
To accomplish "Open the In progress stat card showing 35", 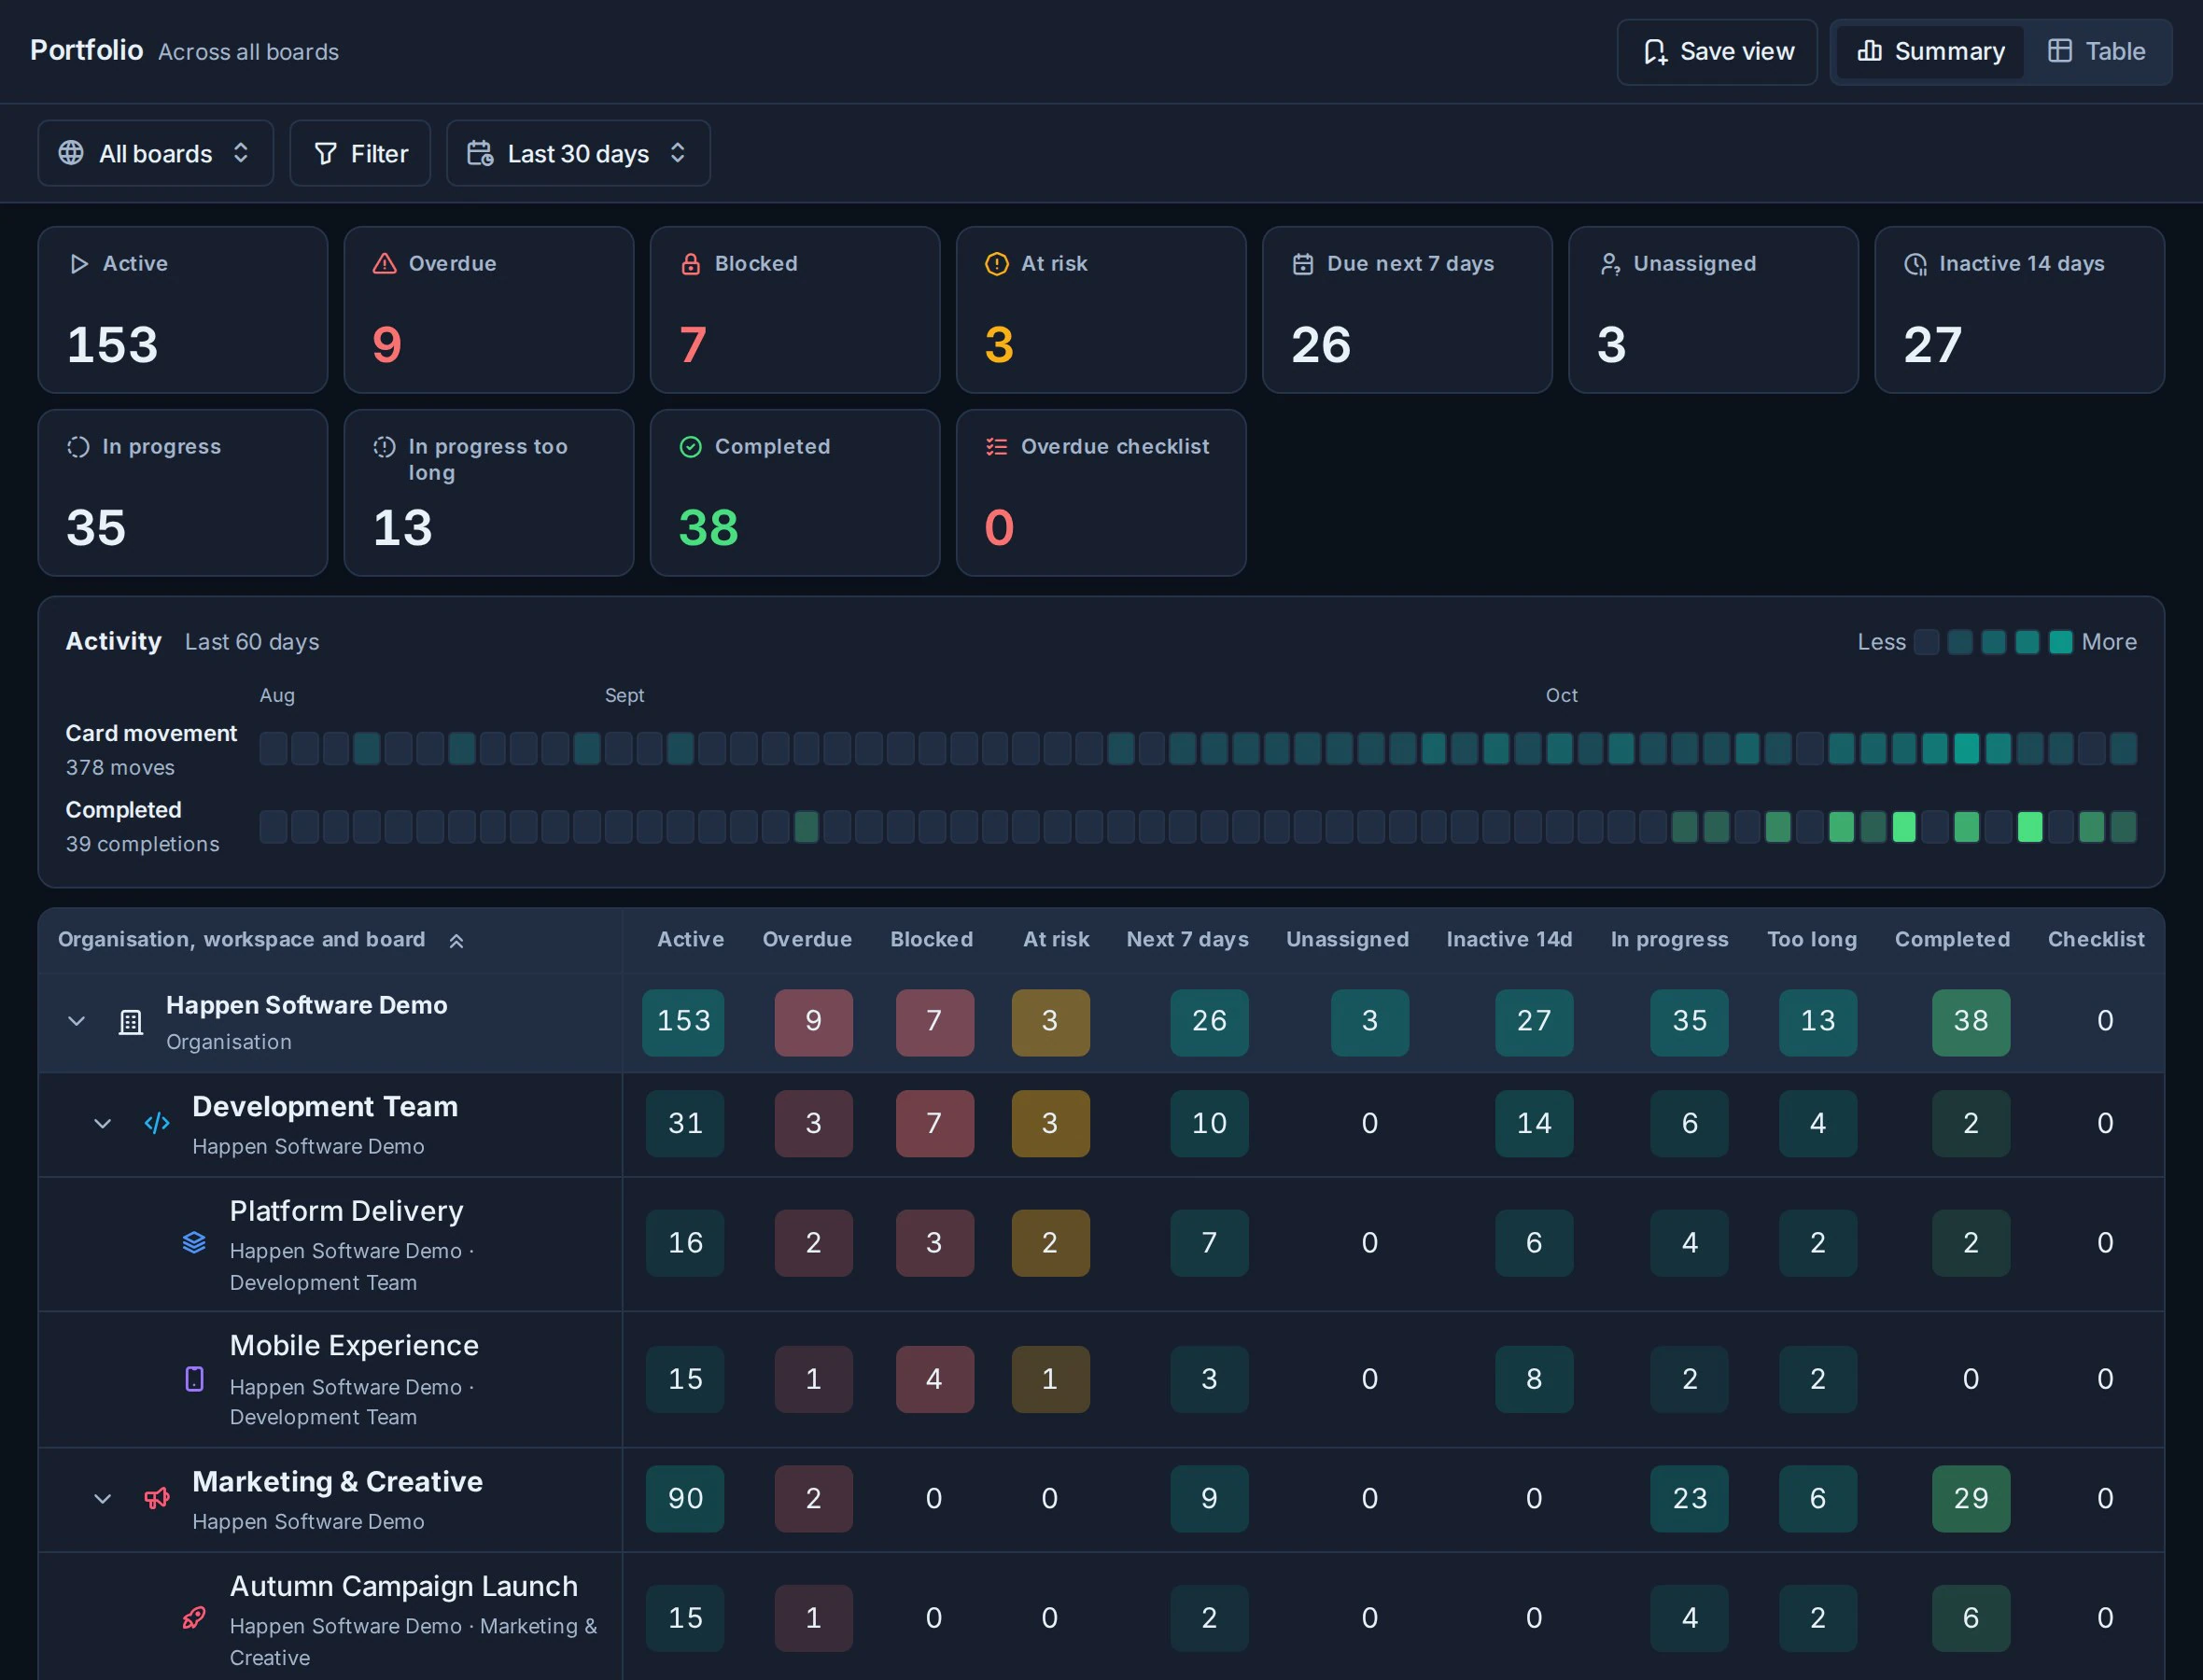I will 183,493.
